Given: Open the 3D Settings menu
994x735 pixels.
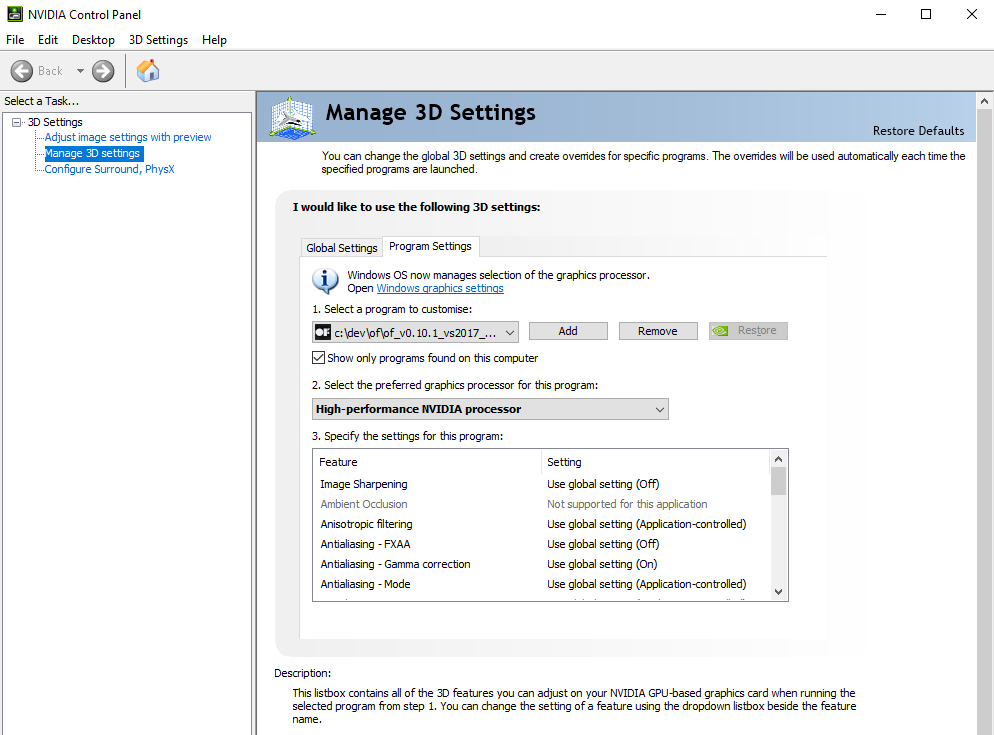Looking at the screenshot, I should point(158,40).
